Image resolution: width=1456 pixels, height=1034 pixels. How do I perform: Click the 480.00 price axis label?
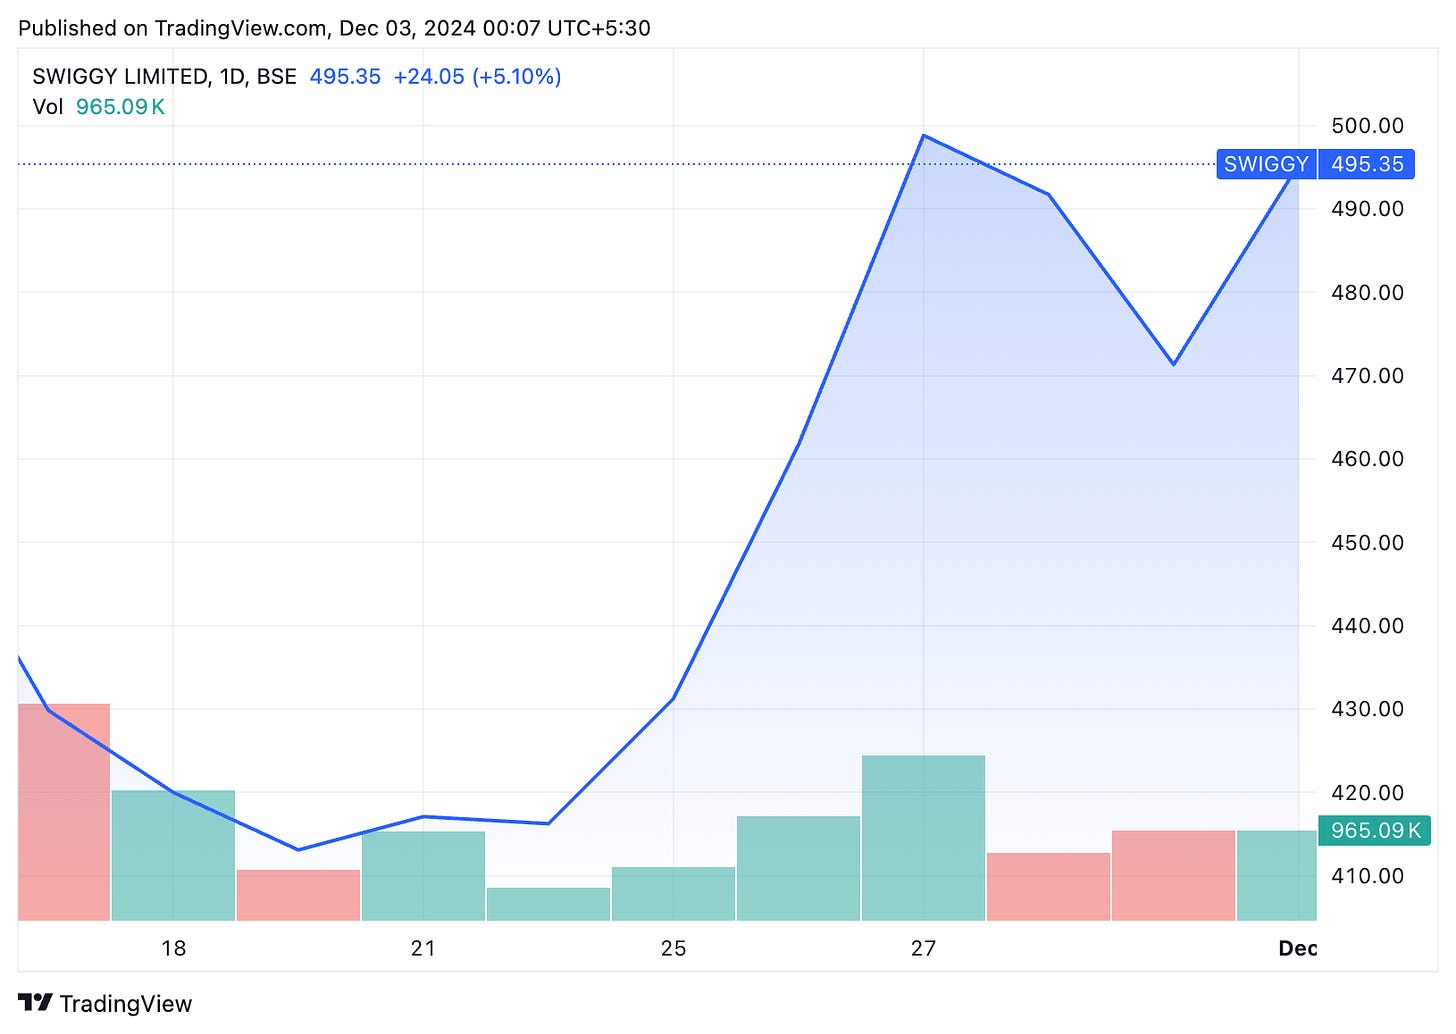tap(1367, 292)
